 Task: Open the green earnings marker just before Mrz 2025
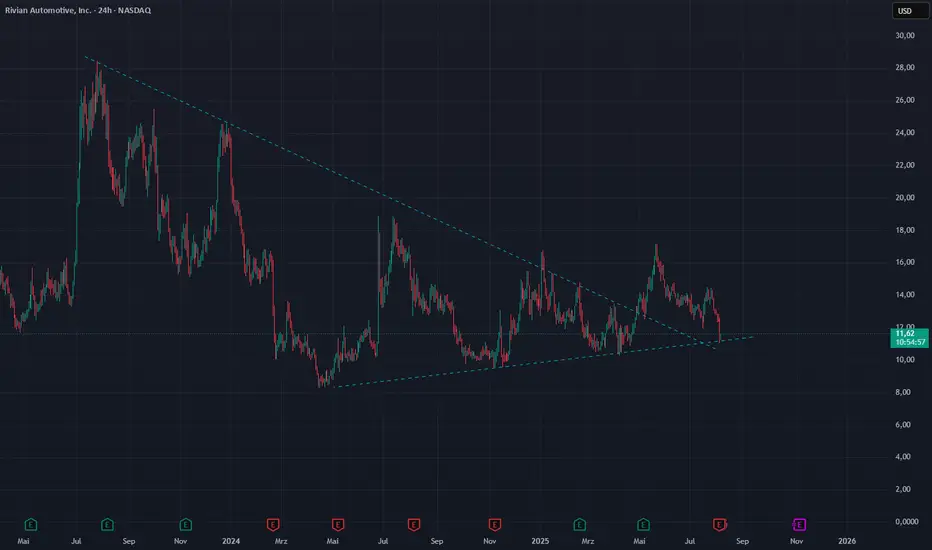pos(580,524)
